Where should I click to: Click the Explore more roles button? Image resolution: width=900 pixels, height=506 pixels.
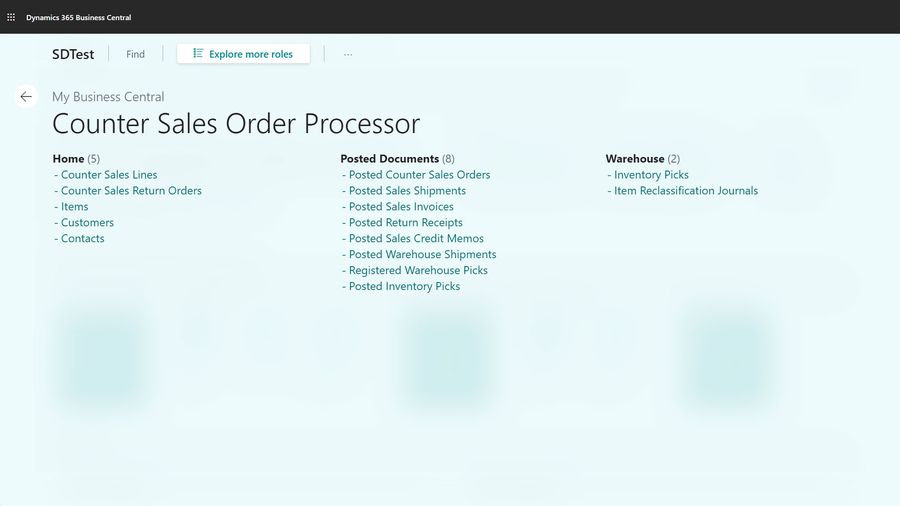[x=243, y=54]
